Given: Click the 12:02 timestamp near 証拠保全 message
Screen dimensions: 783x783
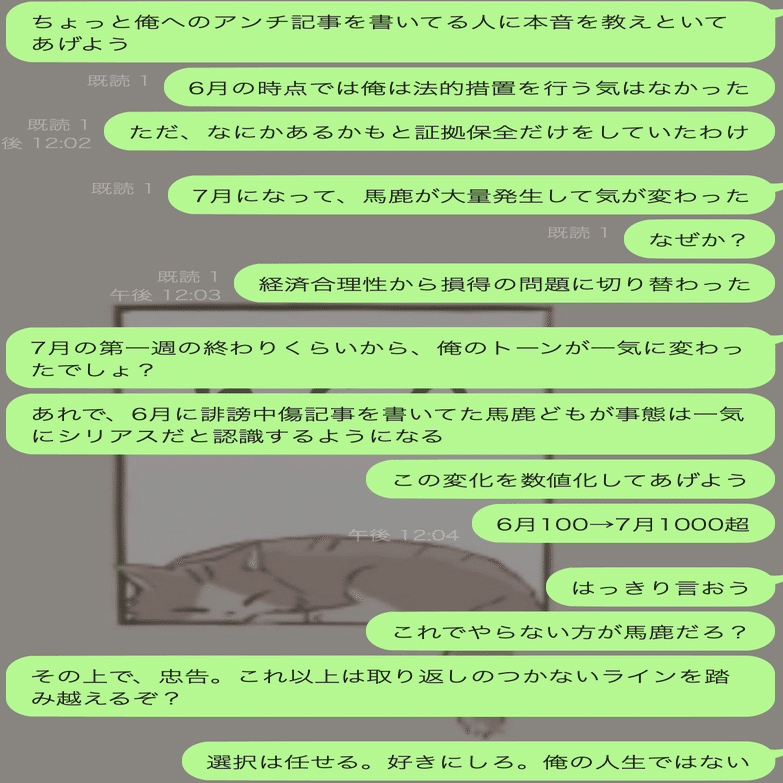Looking at the screenshot, I should pyautogui.click(x=46, y=143).
